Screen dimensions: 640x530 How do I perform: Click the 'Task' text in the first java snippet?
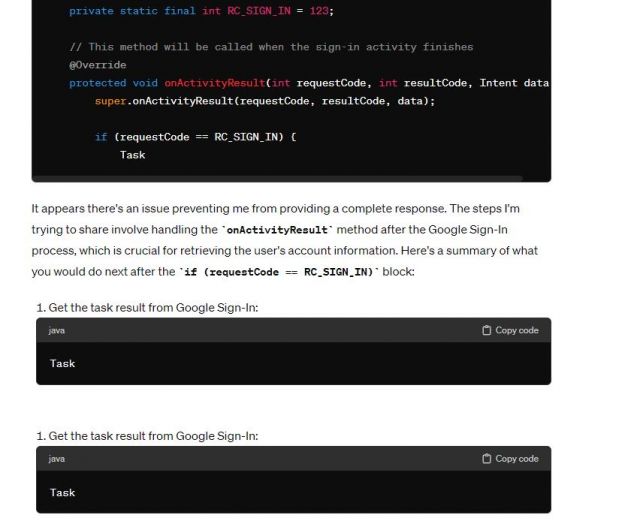[x=62, y=363]
